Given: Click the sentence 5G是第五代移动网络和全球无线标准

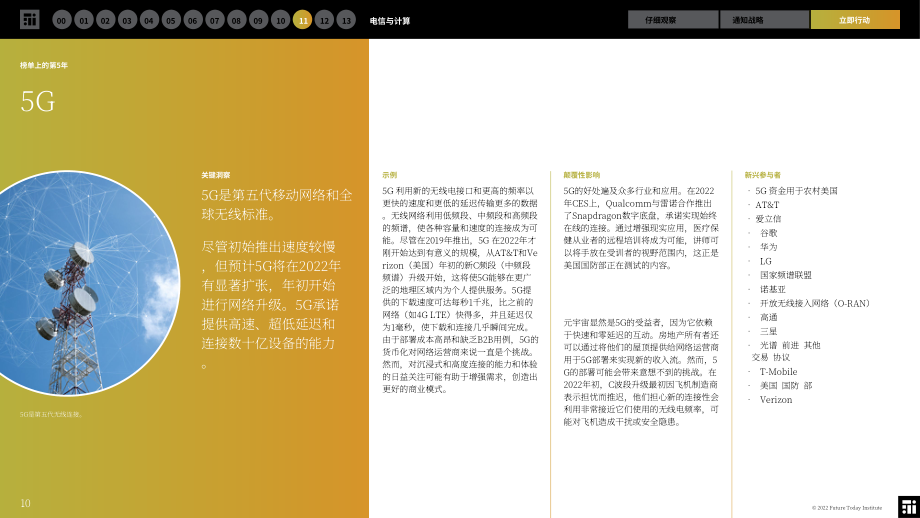Looking at the screenshot, I should tap(277, 205).
